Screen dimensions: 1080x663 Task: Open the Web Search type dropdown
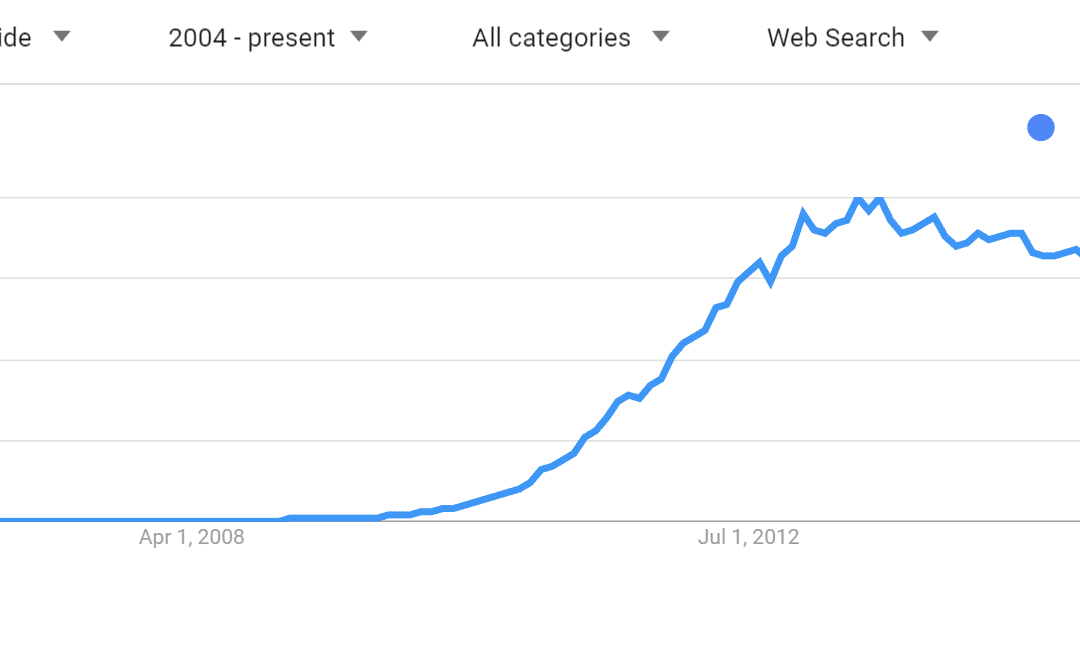tap(835, 38)
